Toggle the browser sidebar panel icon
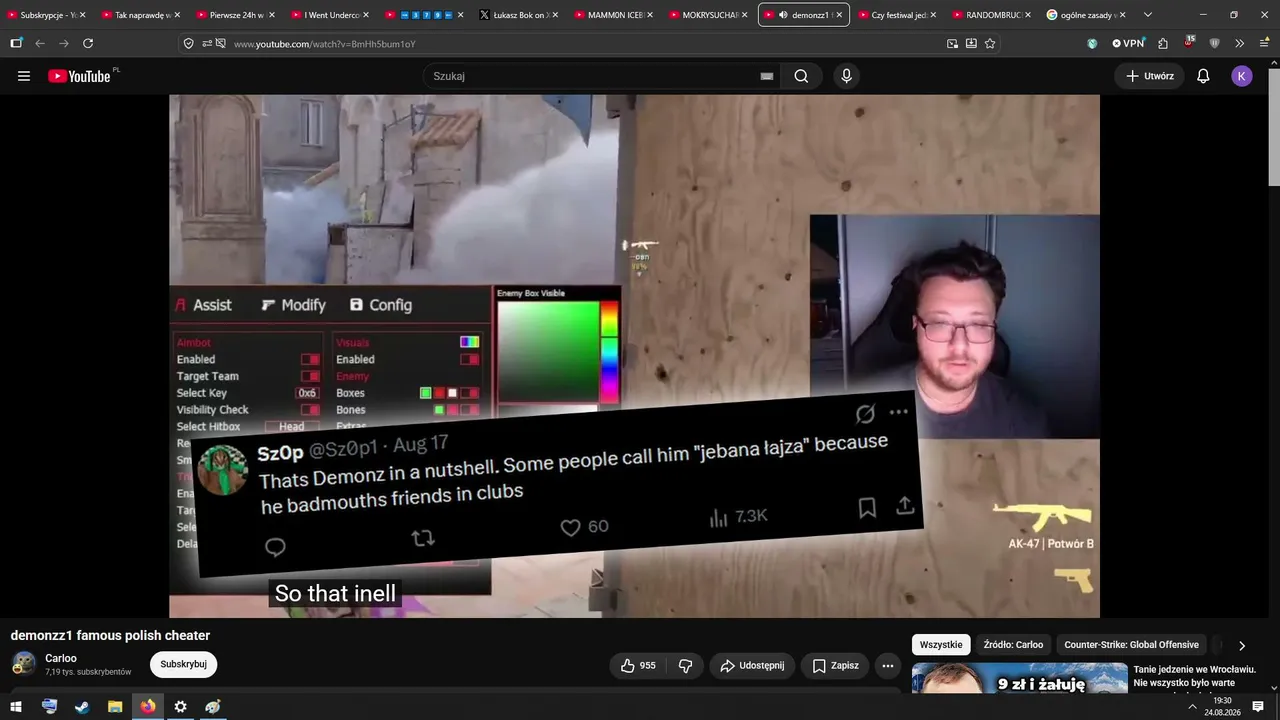This screenshot has width=1280, height=720. 16,44
